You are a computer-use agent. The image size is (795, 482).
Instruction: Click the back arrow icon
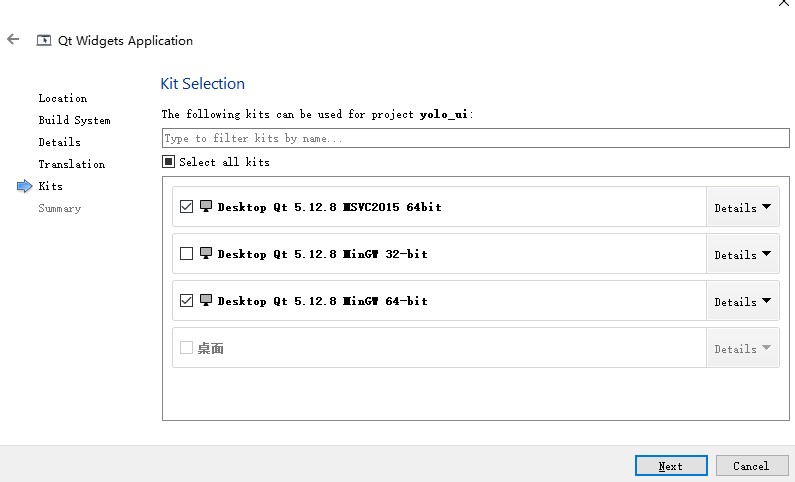point(12,40)
